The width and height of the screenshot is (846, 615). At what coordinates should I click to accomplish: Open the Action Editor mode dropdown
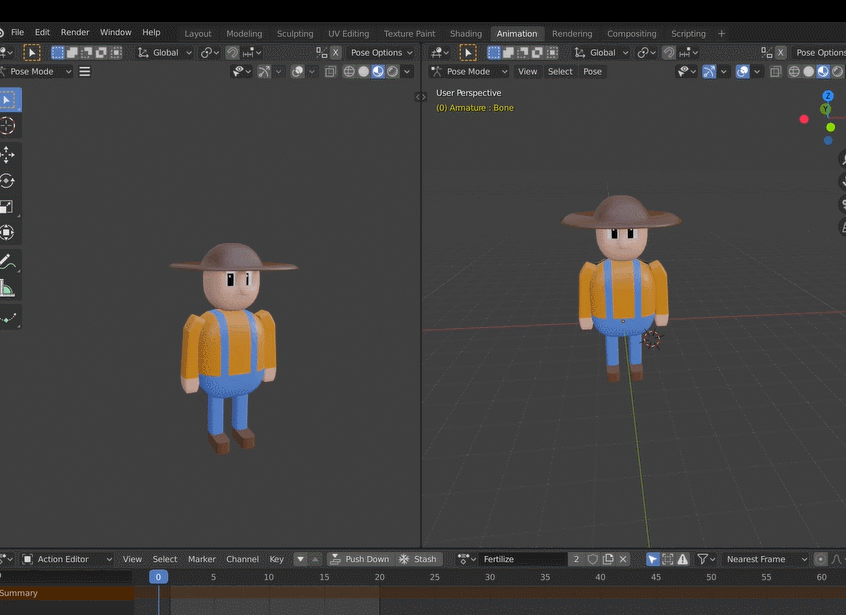(69, 559)
